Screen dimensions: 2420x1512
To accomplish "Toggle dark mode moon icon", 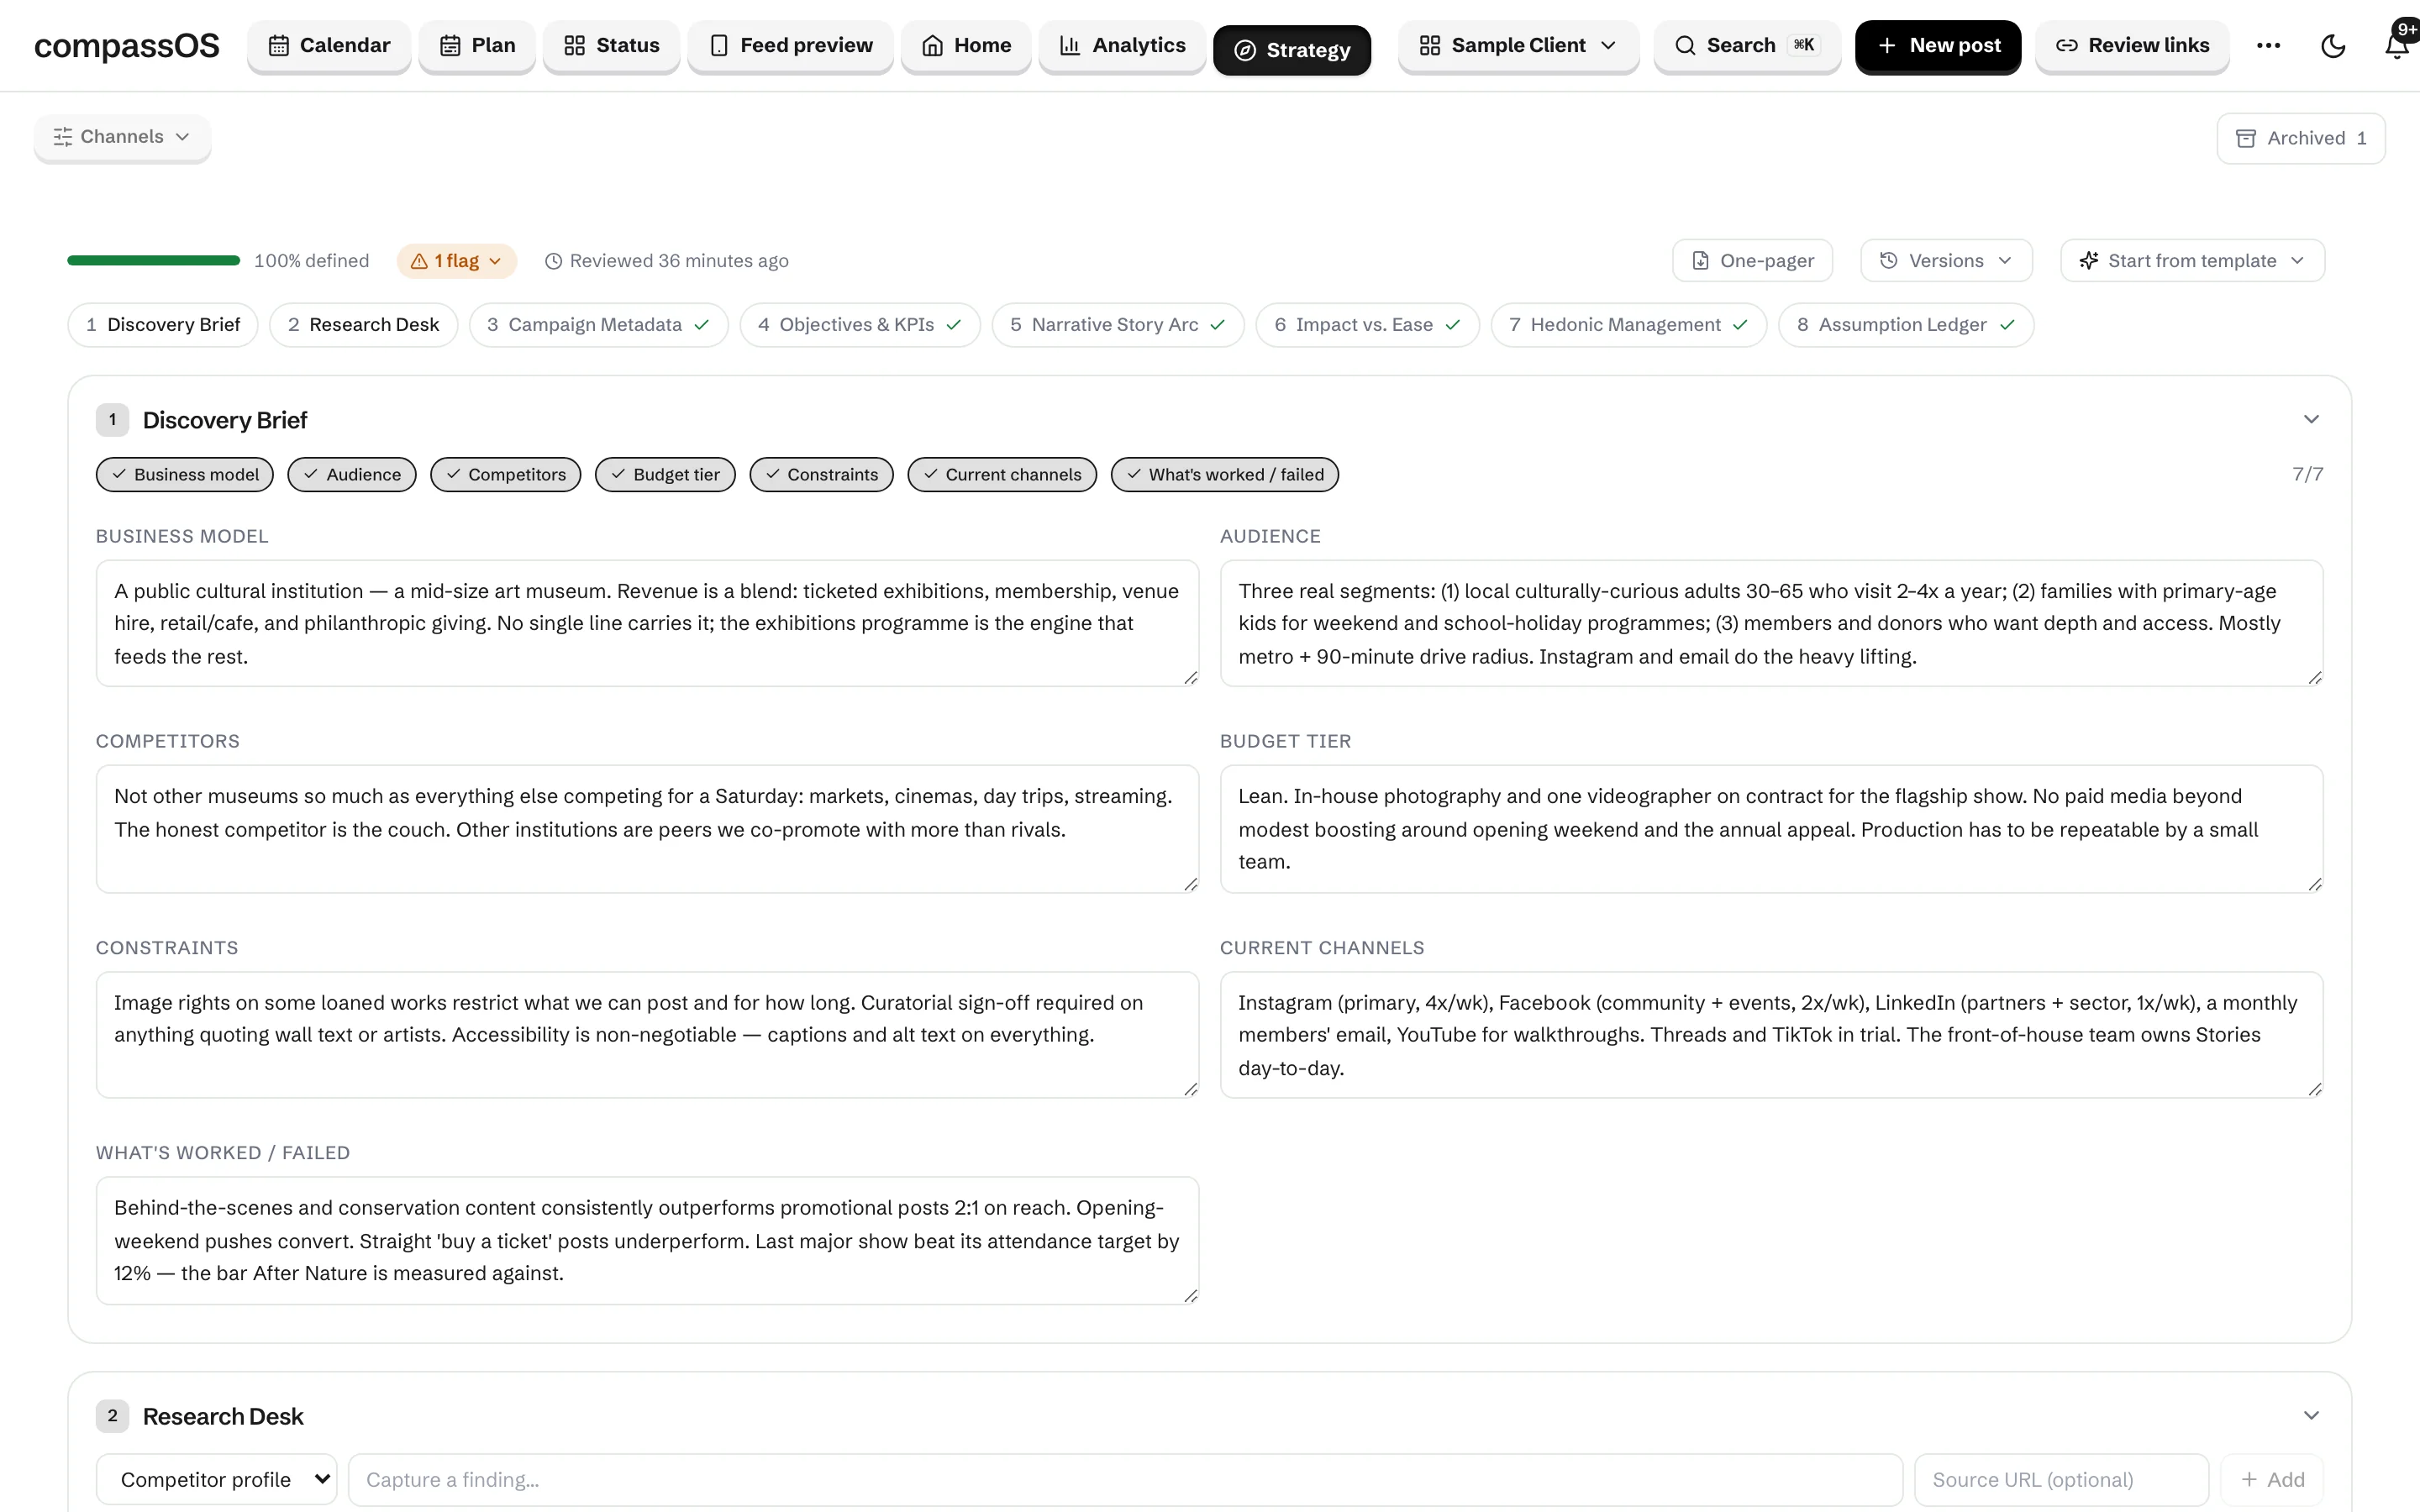I will tap(2333, 46).
